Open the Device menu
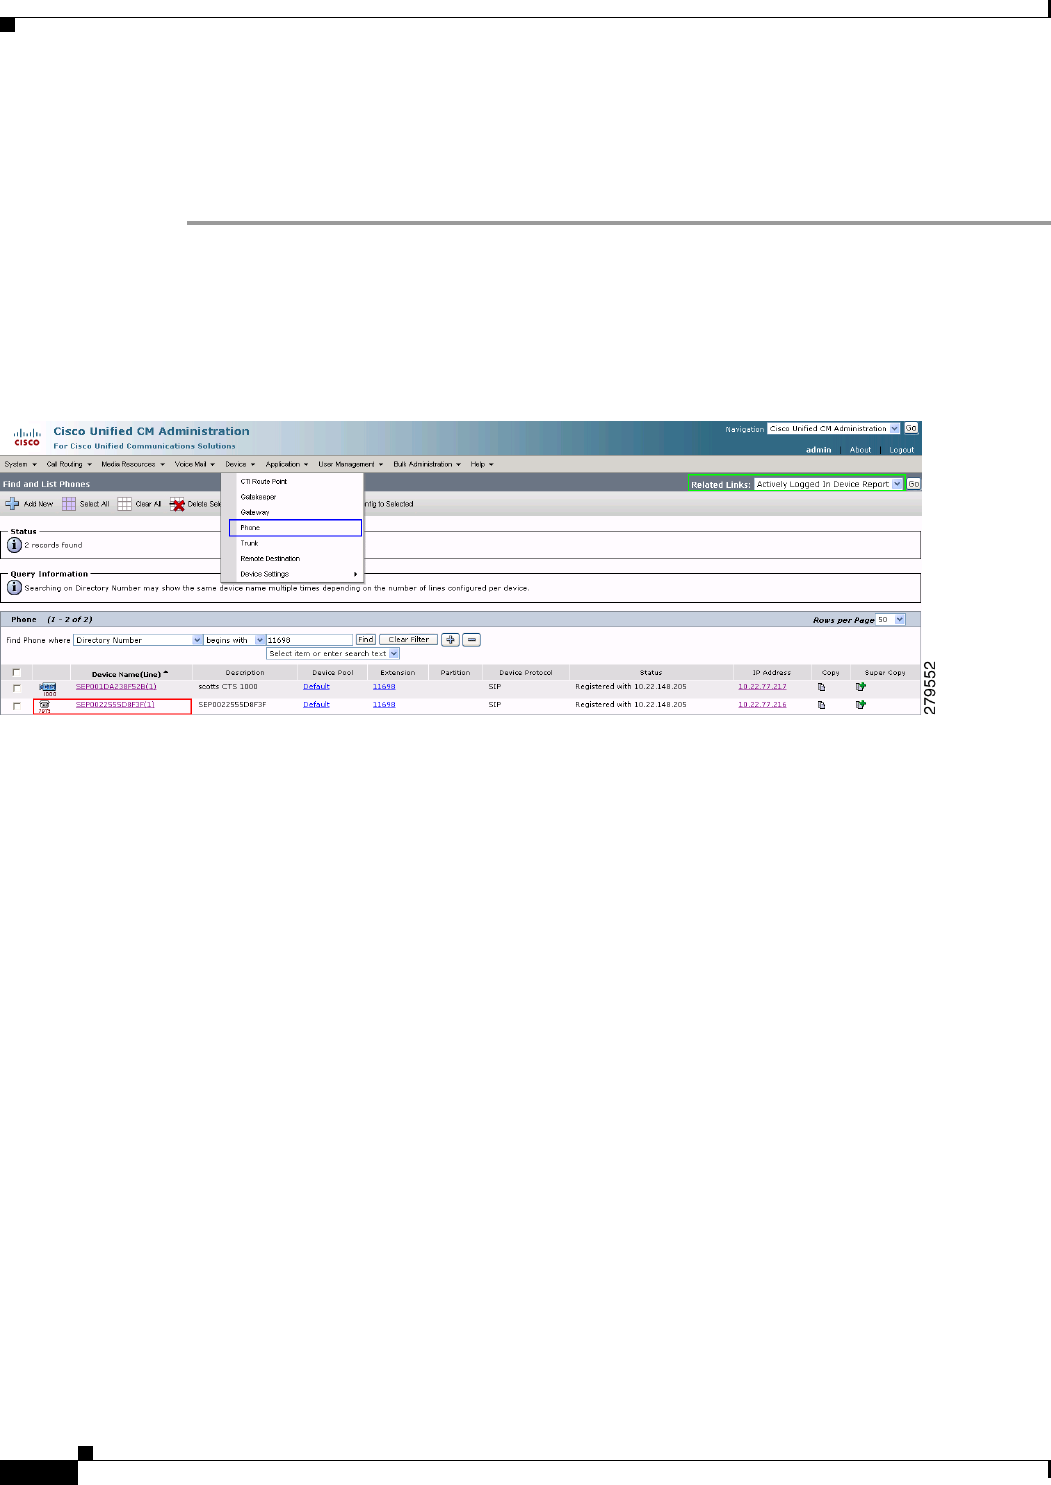 pos(240,464)
